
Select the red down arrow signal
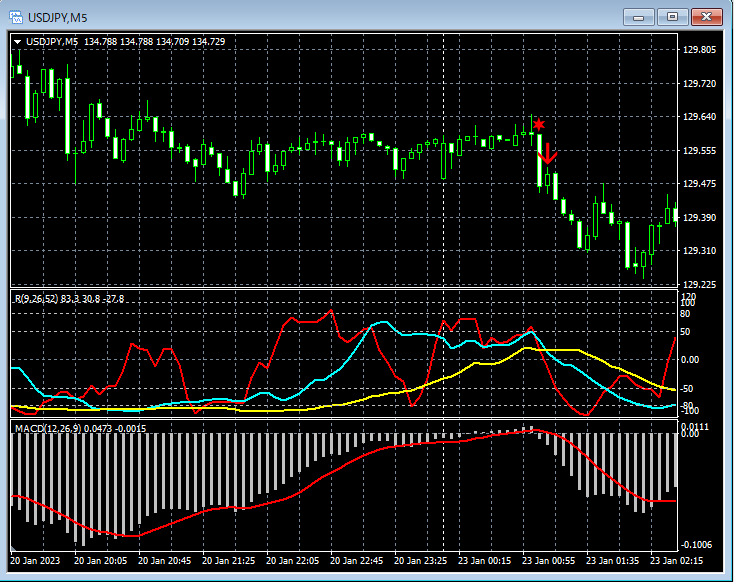click(547, 153)
